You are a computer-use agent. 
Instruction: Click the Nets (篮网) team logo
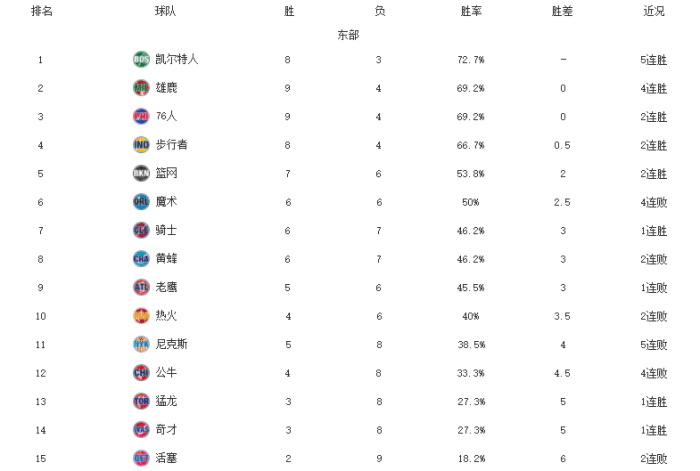pyautogui.click(x=141, y=173)
